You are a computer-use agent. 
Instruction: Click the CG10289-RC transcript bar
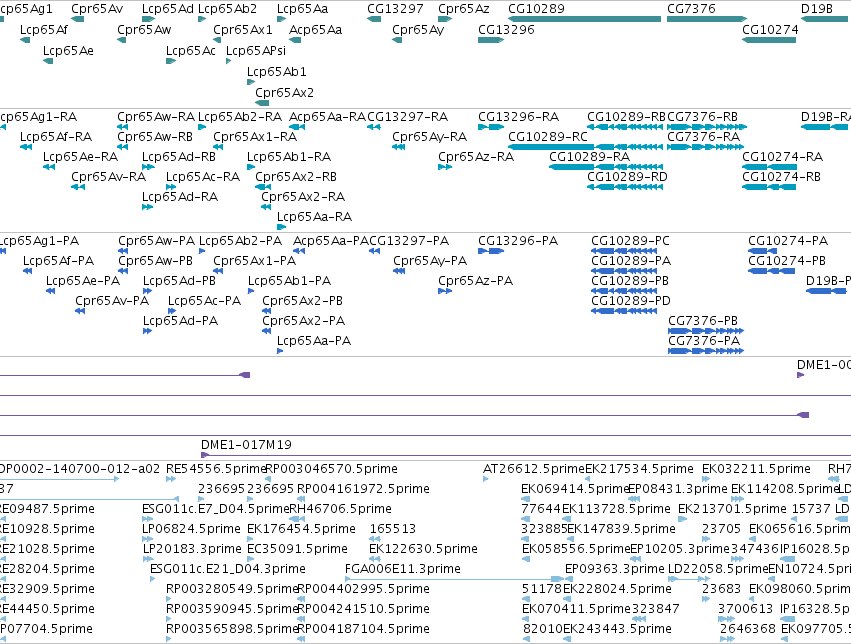pos(585,147)
